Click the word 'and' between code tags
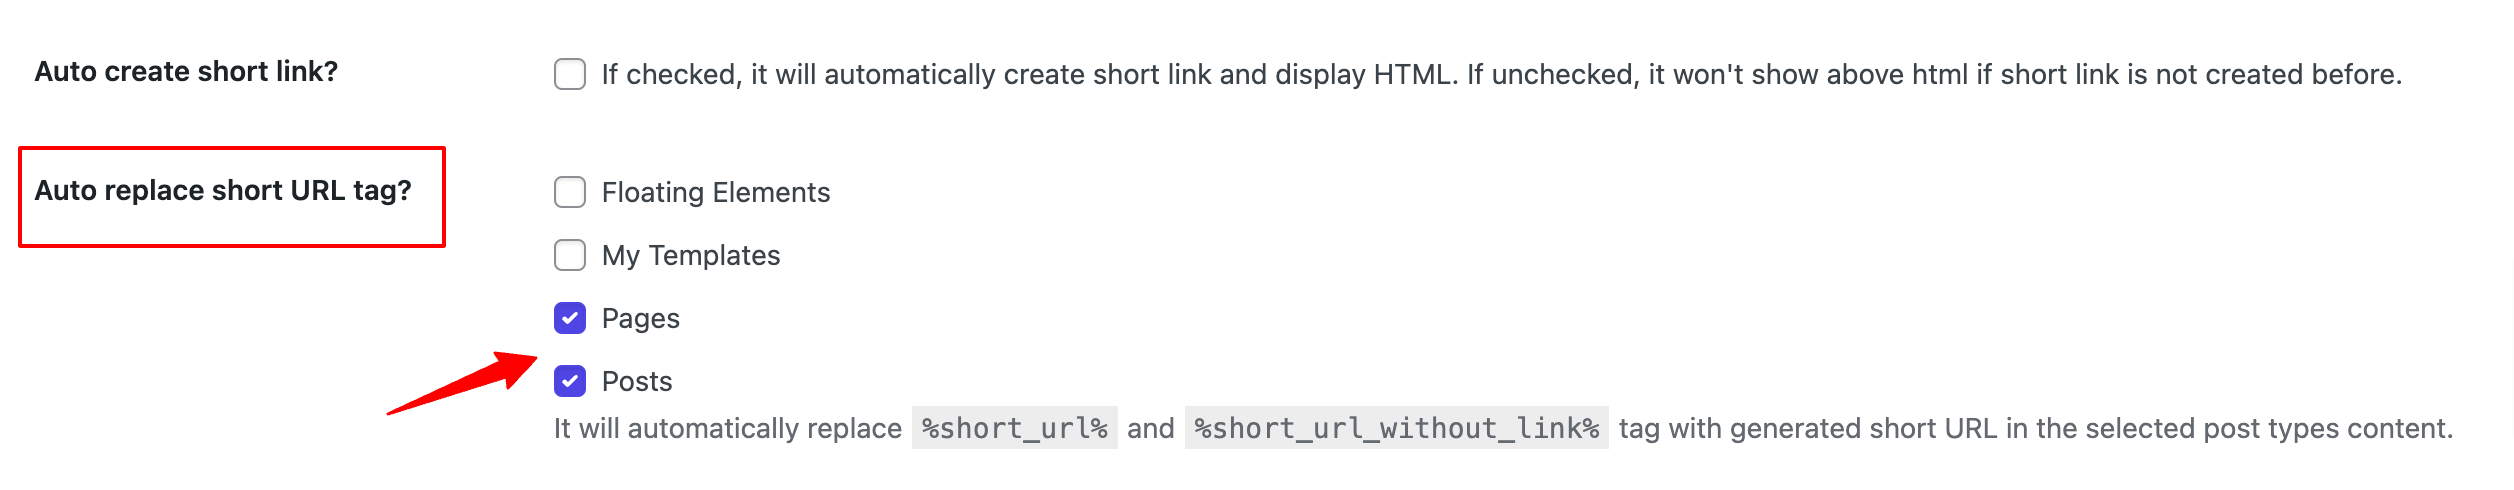Viewport: 2514px width, 490px height. (1151, 428)
